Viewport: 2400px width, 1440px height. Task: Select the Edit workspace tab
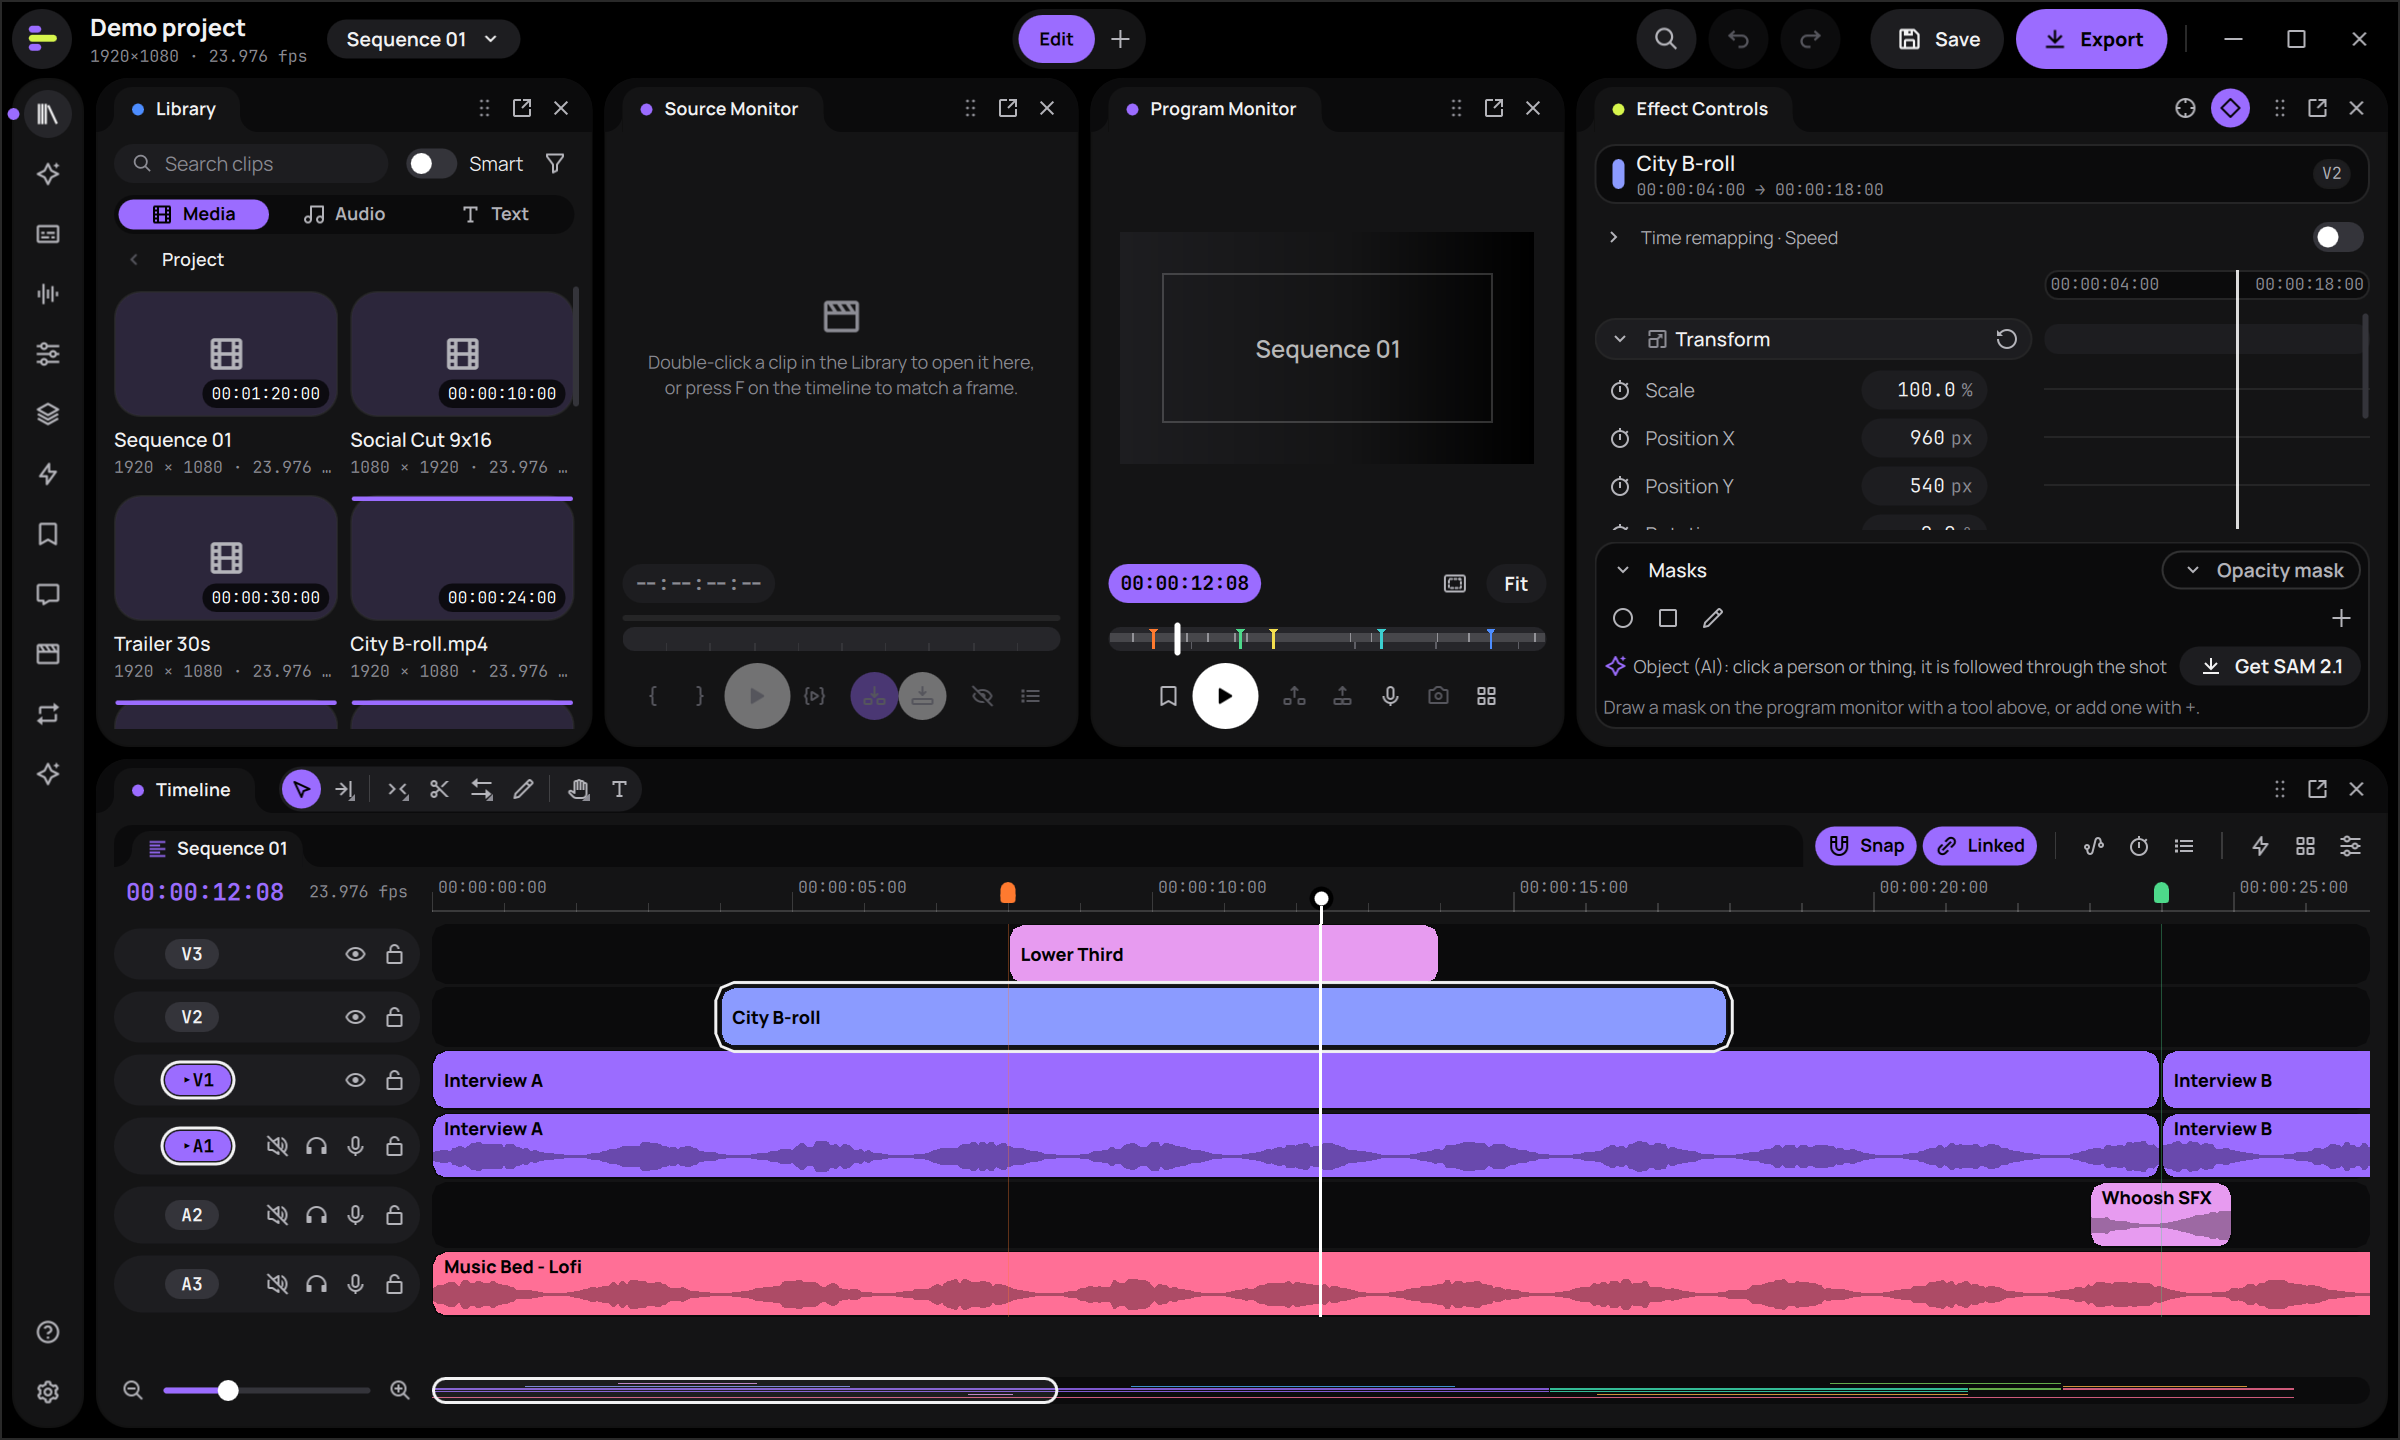[x=1055, y=39]
